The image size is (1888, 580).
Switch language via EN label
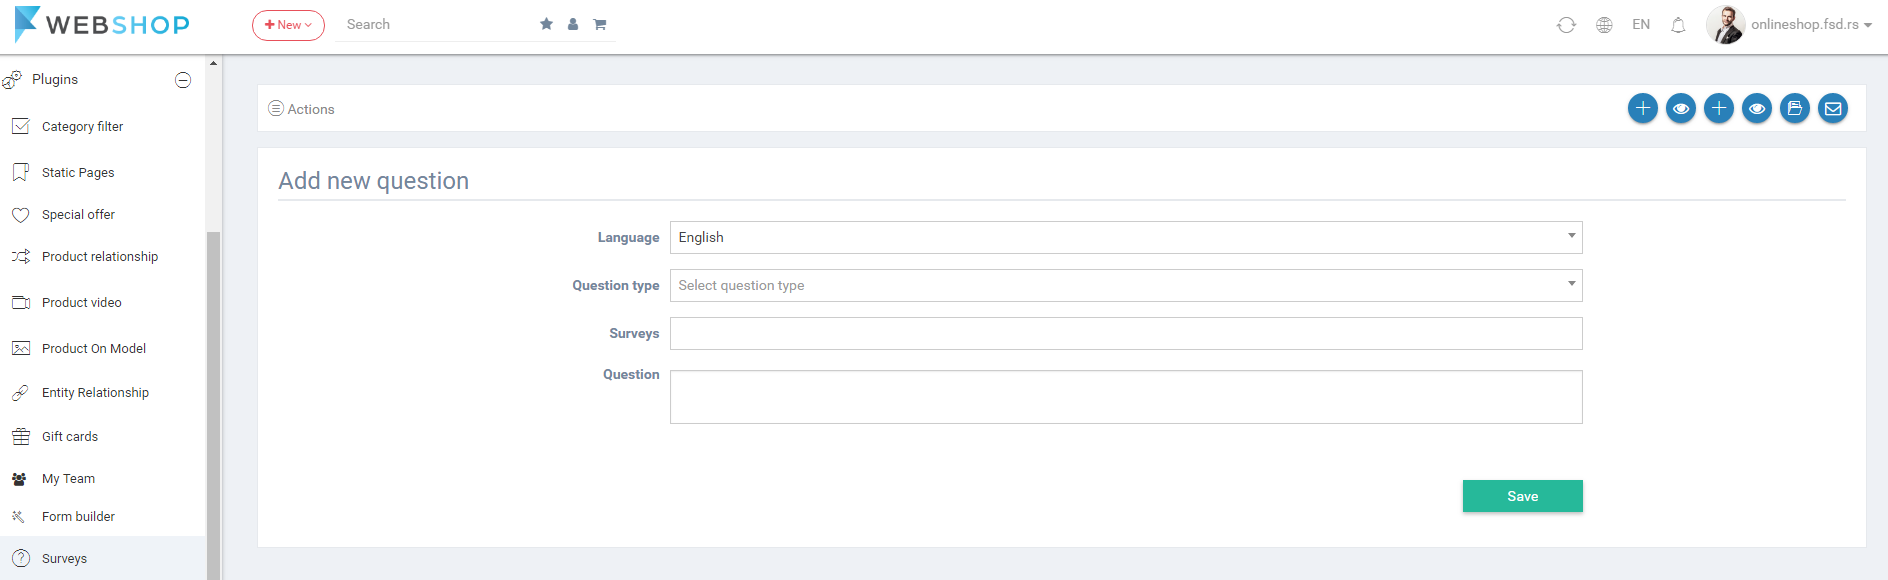[1641, 24]
